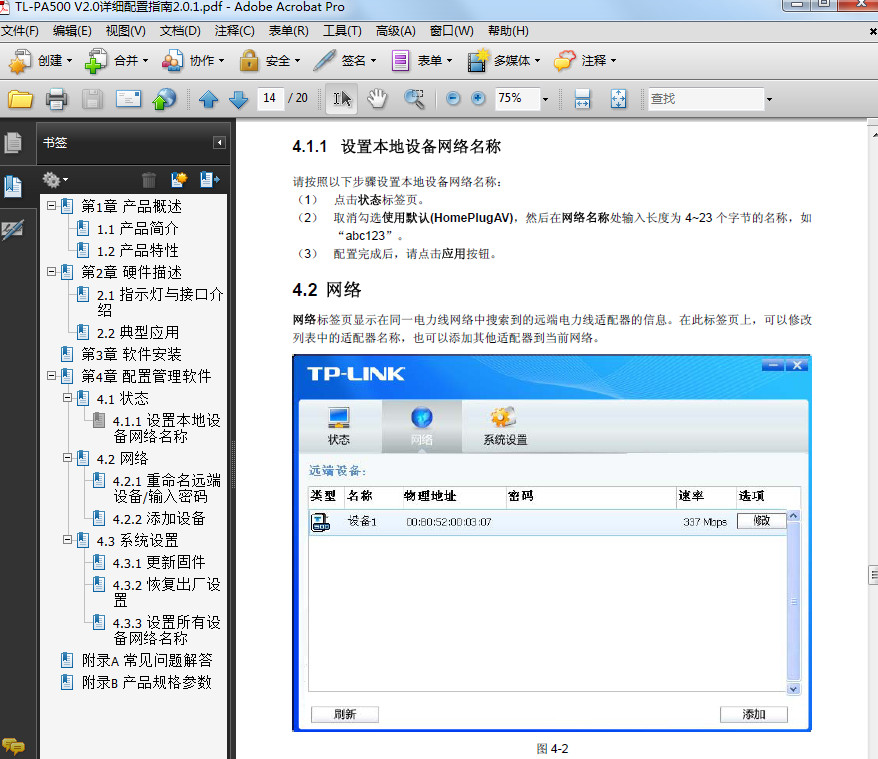Click the trash icon in bookmarks panel
878x759 pixels.
point(148,179)
